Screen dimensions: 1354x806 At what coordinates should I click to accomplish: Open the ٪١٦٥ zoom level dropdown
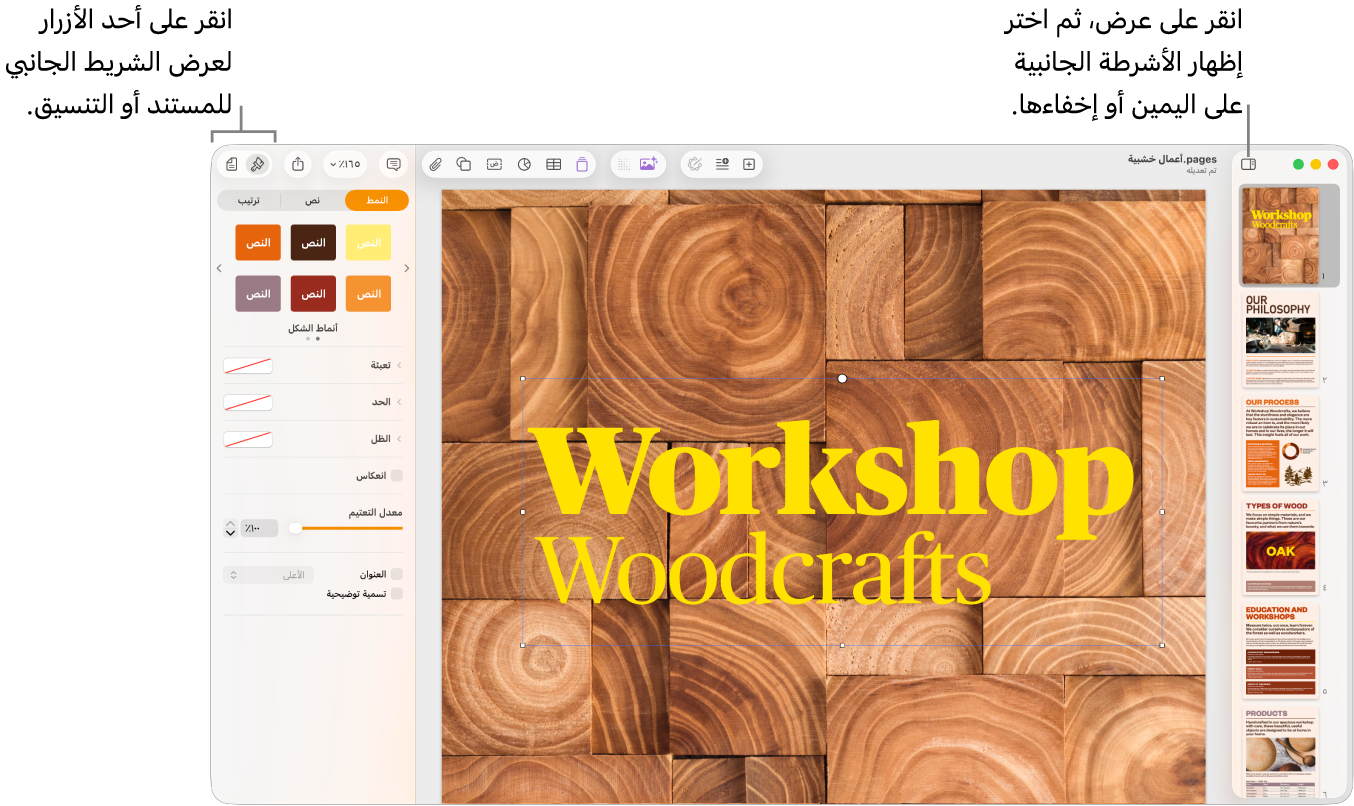(346, 164)
